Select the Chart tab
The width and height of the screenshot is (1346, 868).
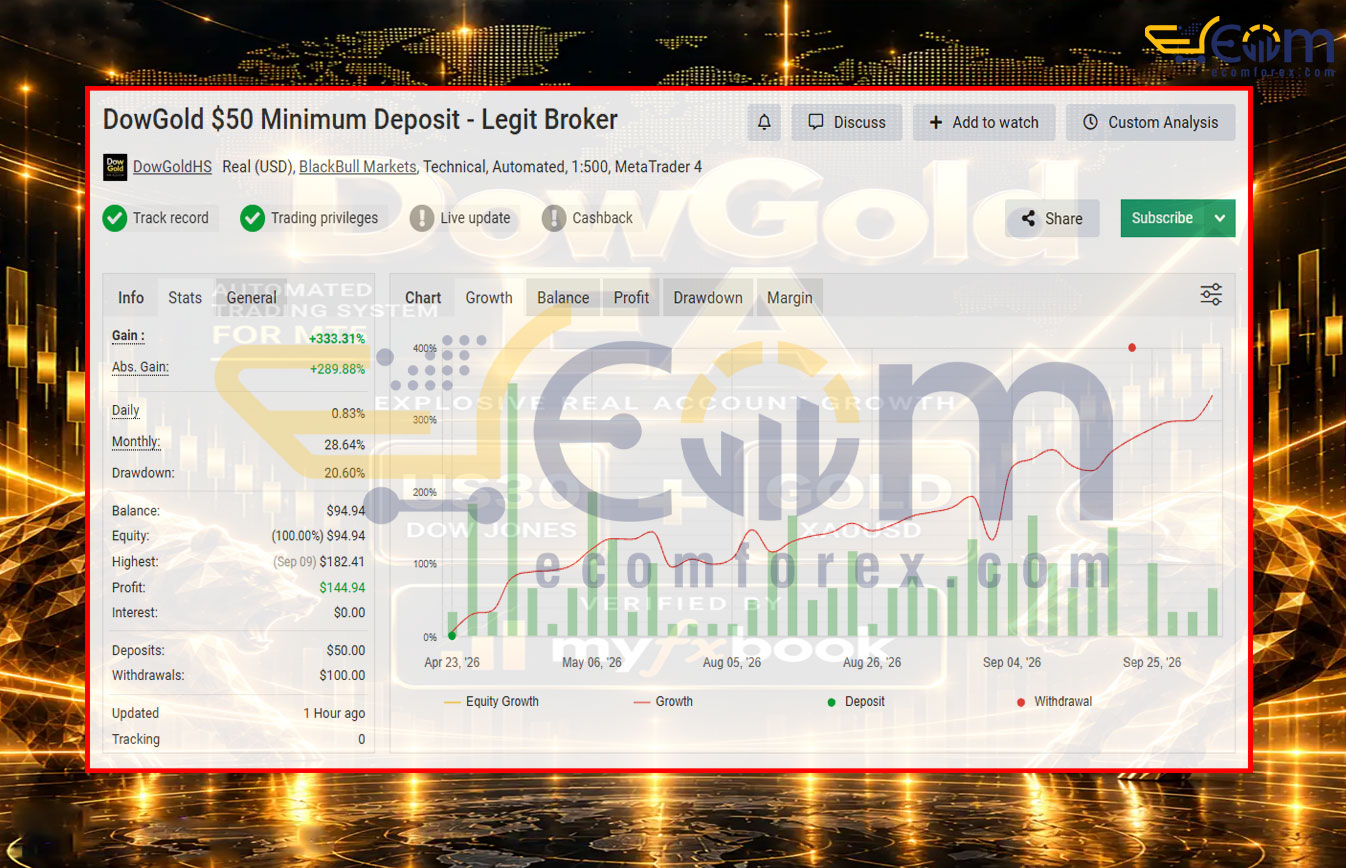tap(423, 297)
